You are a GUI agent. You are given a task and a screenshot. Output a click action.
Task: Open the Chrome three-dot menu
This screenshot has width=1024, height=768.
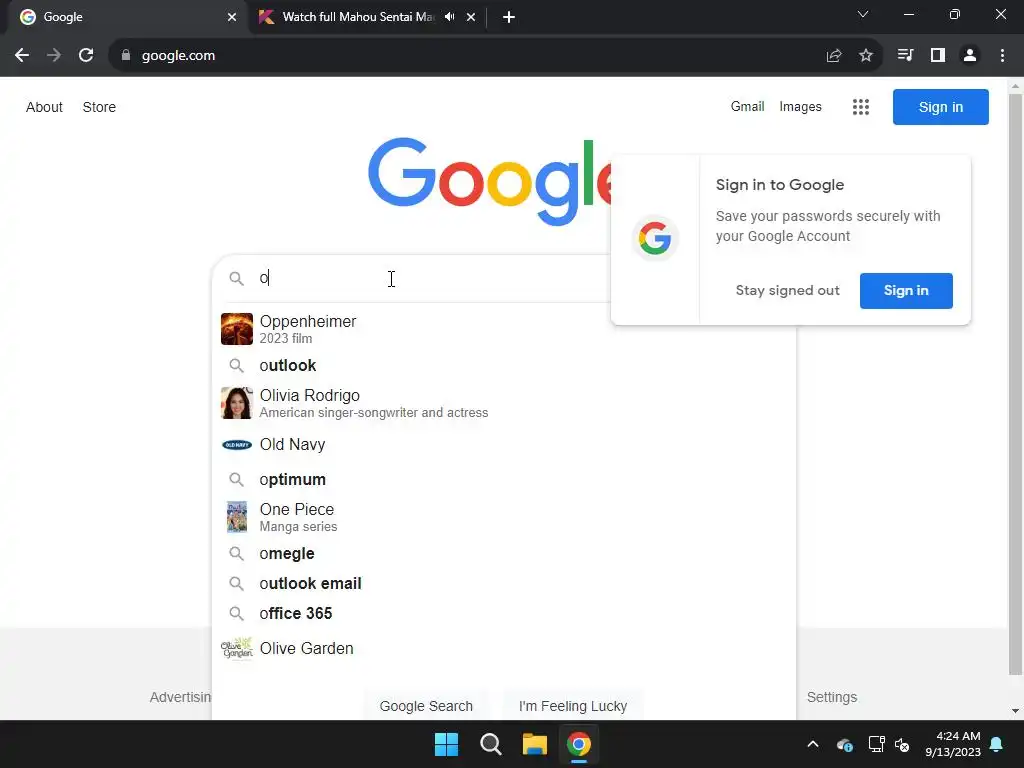point(1002,56)
